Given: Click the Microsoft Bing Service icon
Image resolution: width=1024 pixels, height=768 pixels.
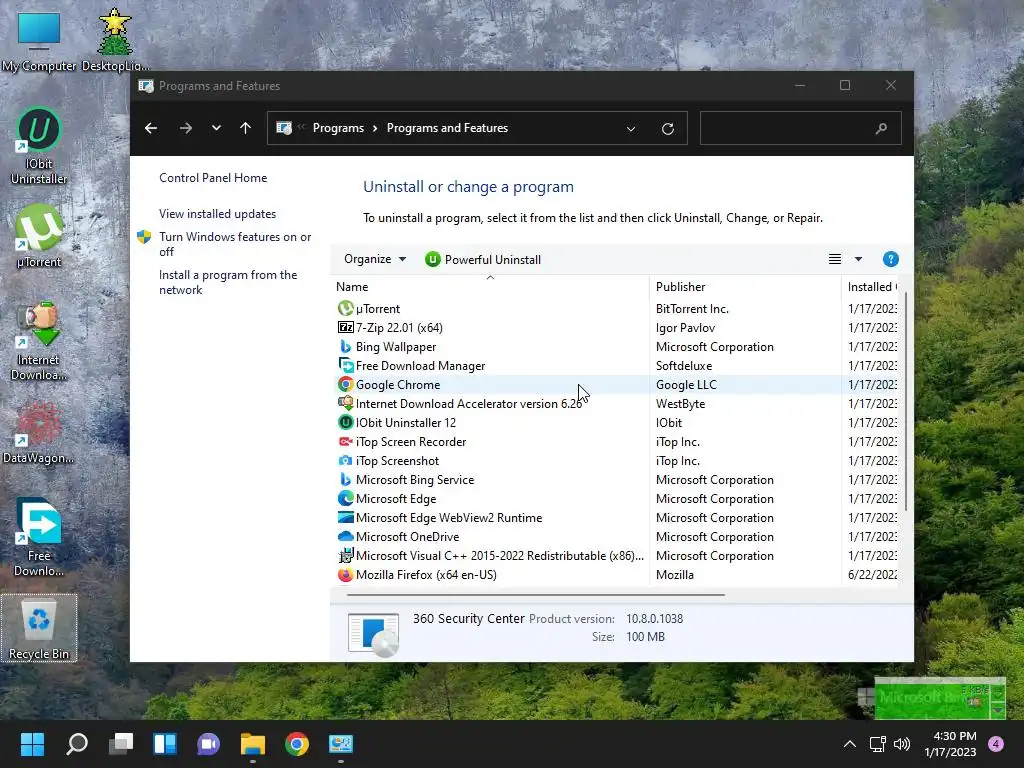Looking at the screenshot, I should click(345, 479).
